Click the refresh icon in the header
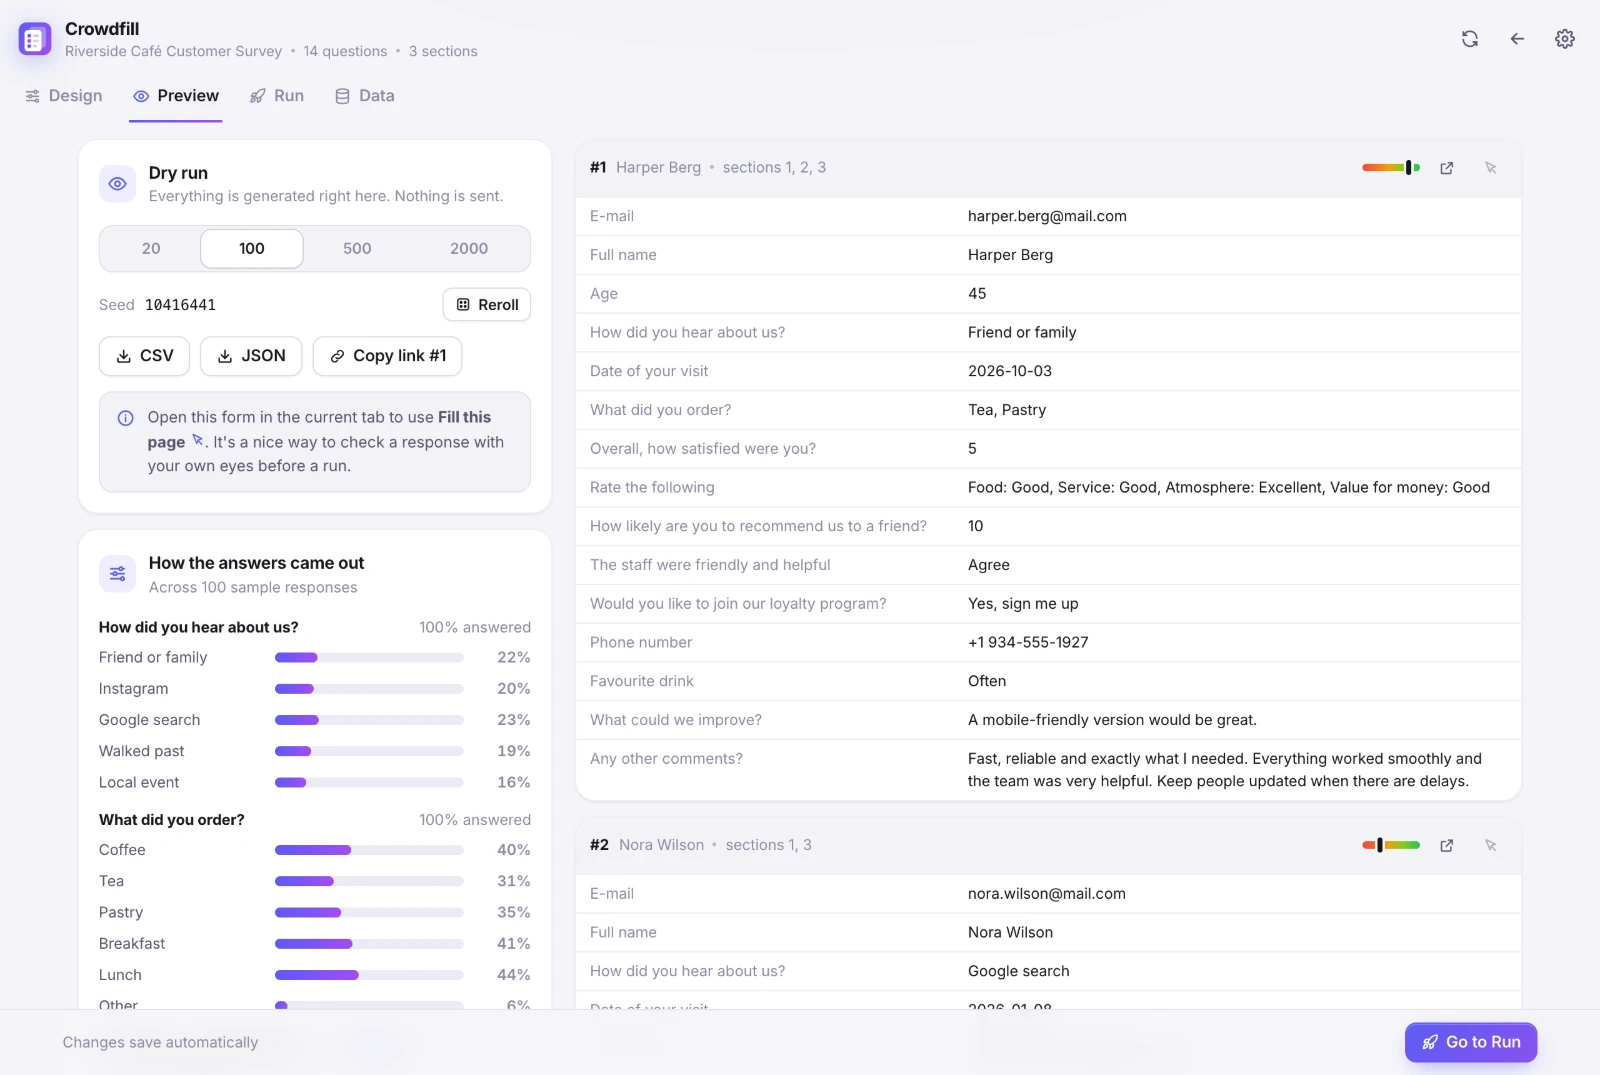Viewport: 1600px width, 1075px height. pyautogui.click(x=1469, y=39)
